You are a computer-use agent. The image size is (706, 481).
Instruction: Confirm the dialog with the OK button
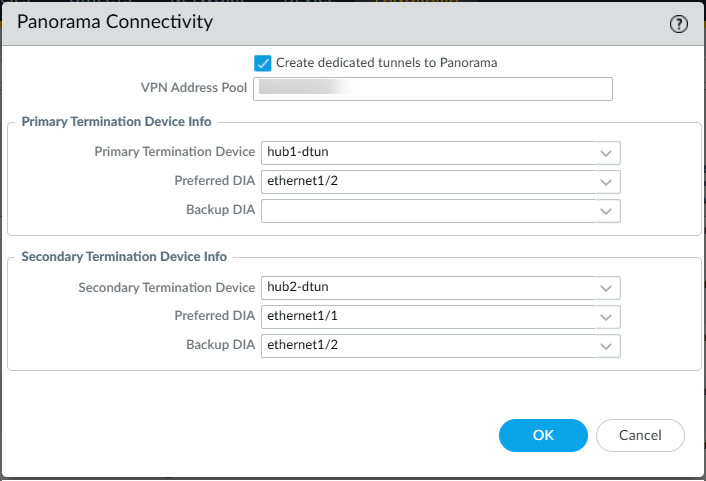[x=543, y=435]
